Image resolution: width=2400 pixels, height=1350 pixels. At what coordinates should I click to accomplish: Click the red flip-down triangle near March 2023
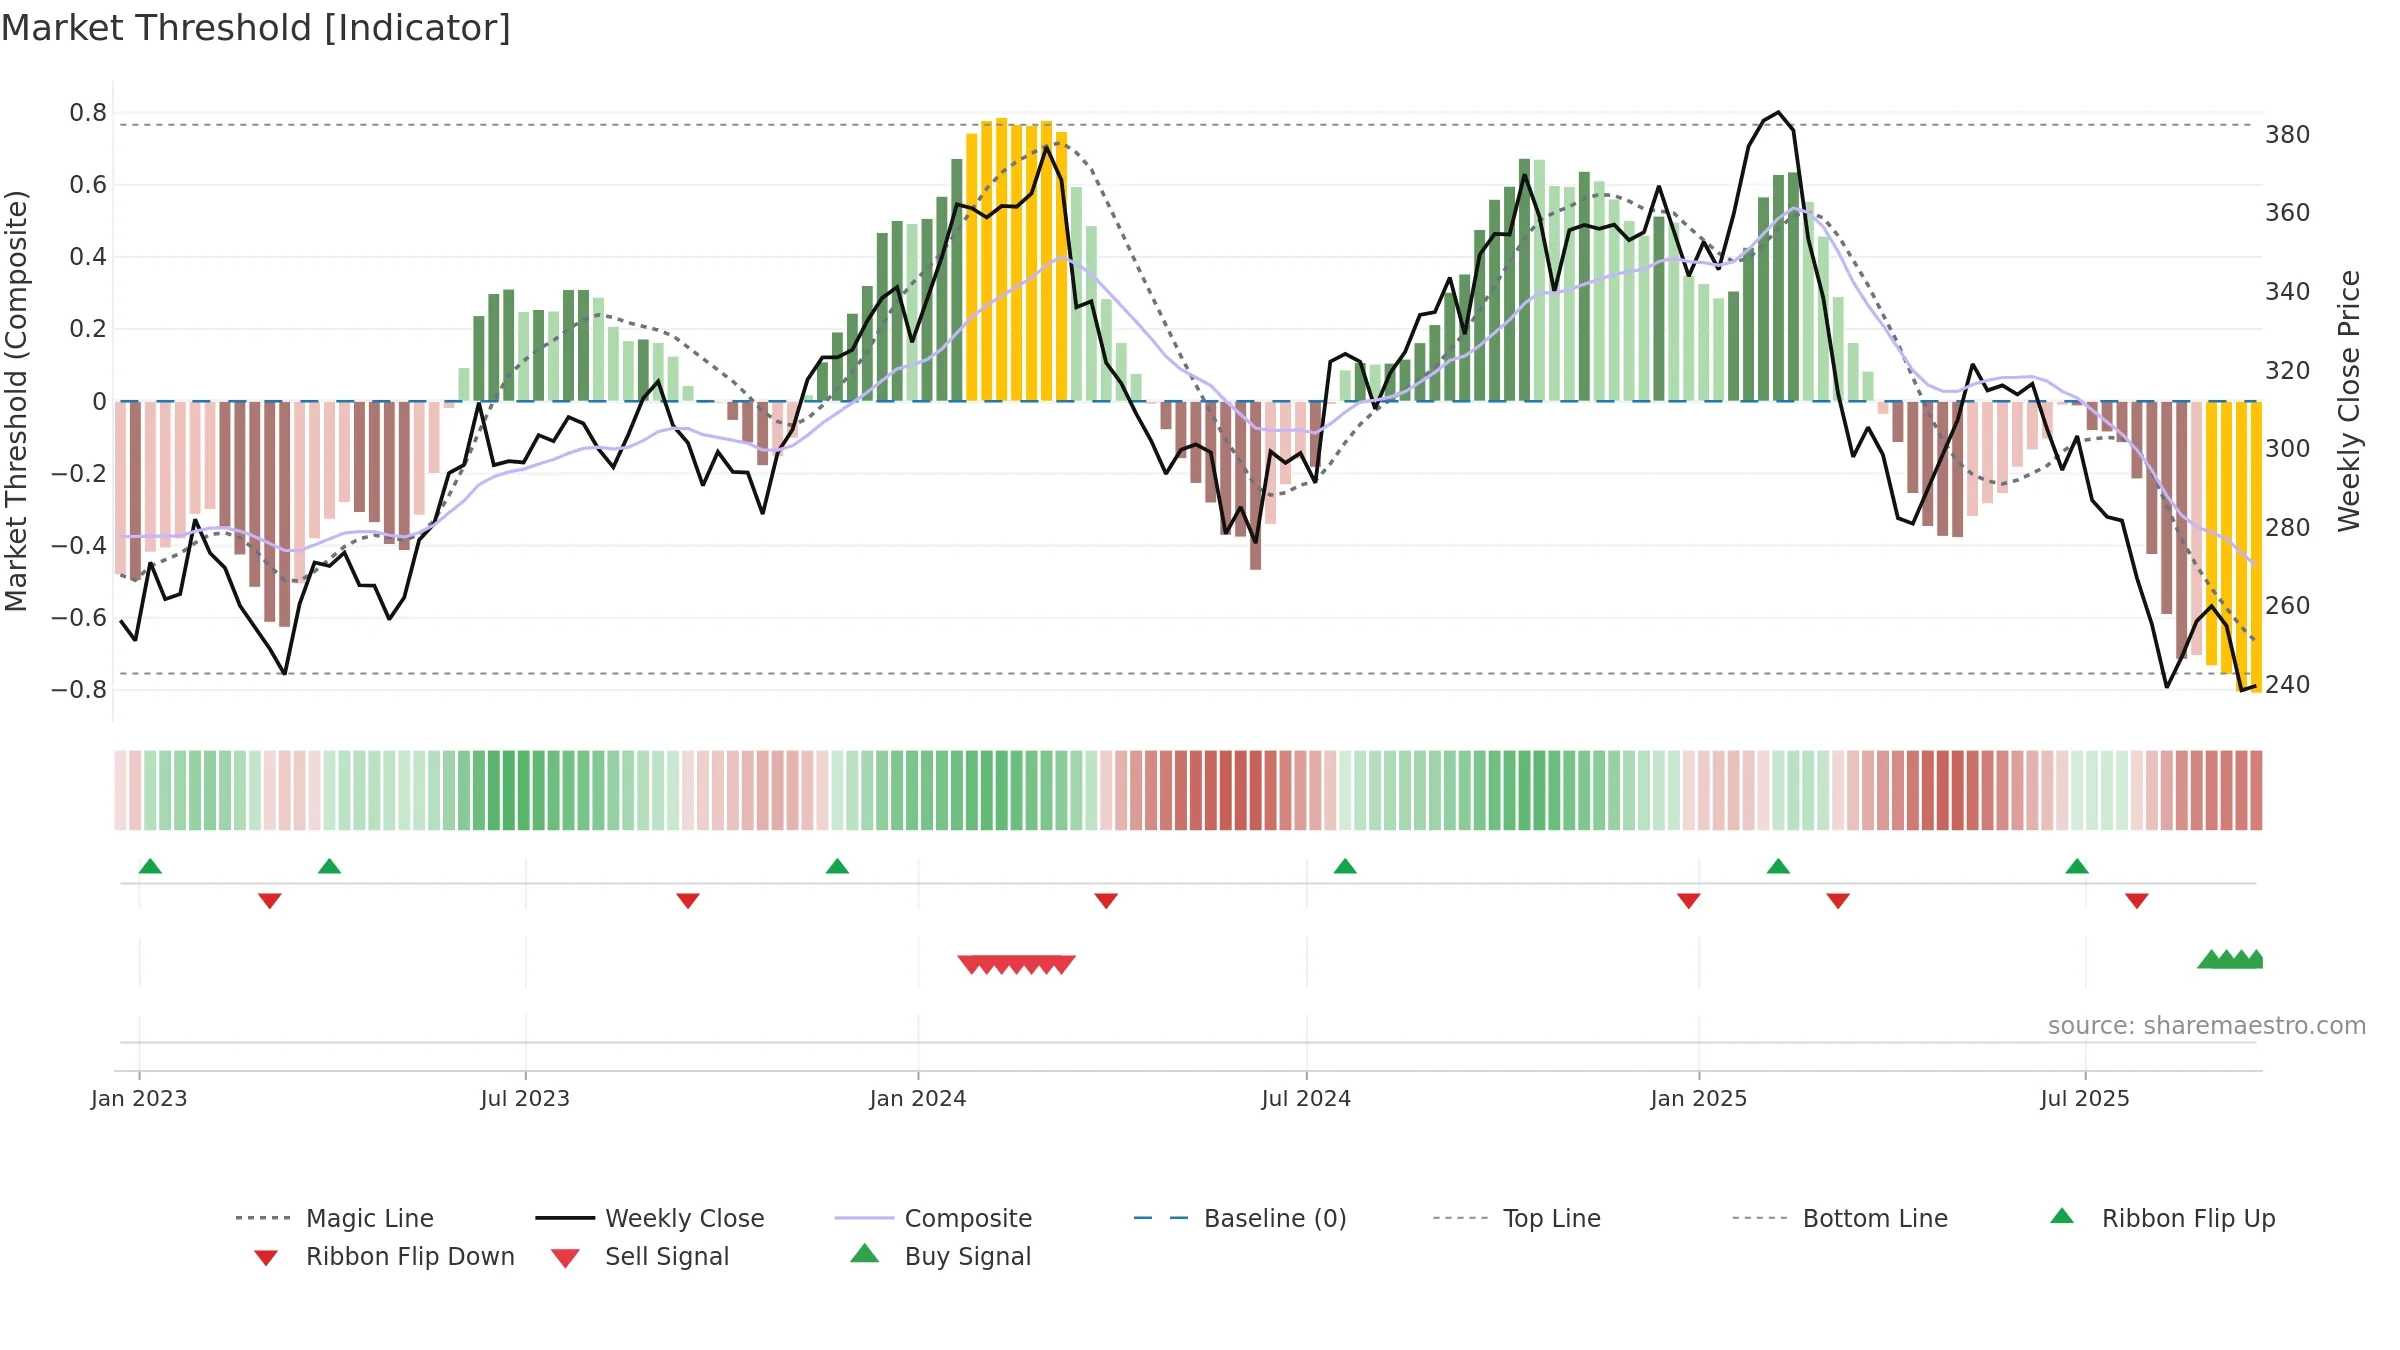point(270,901)
